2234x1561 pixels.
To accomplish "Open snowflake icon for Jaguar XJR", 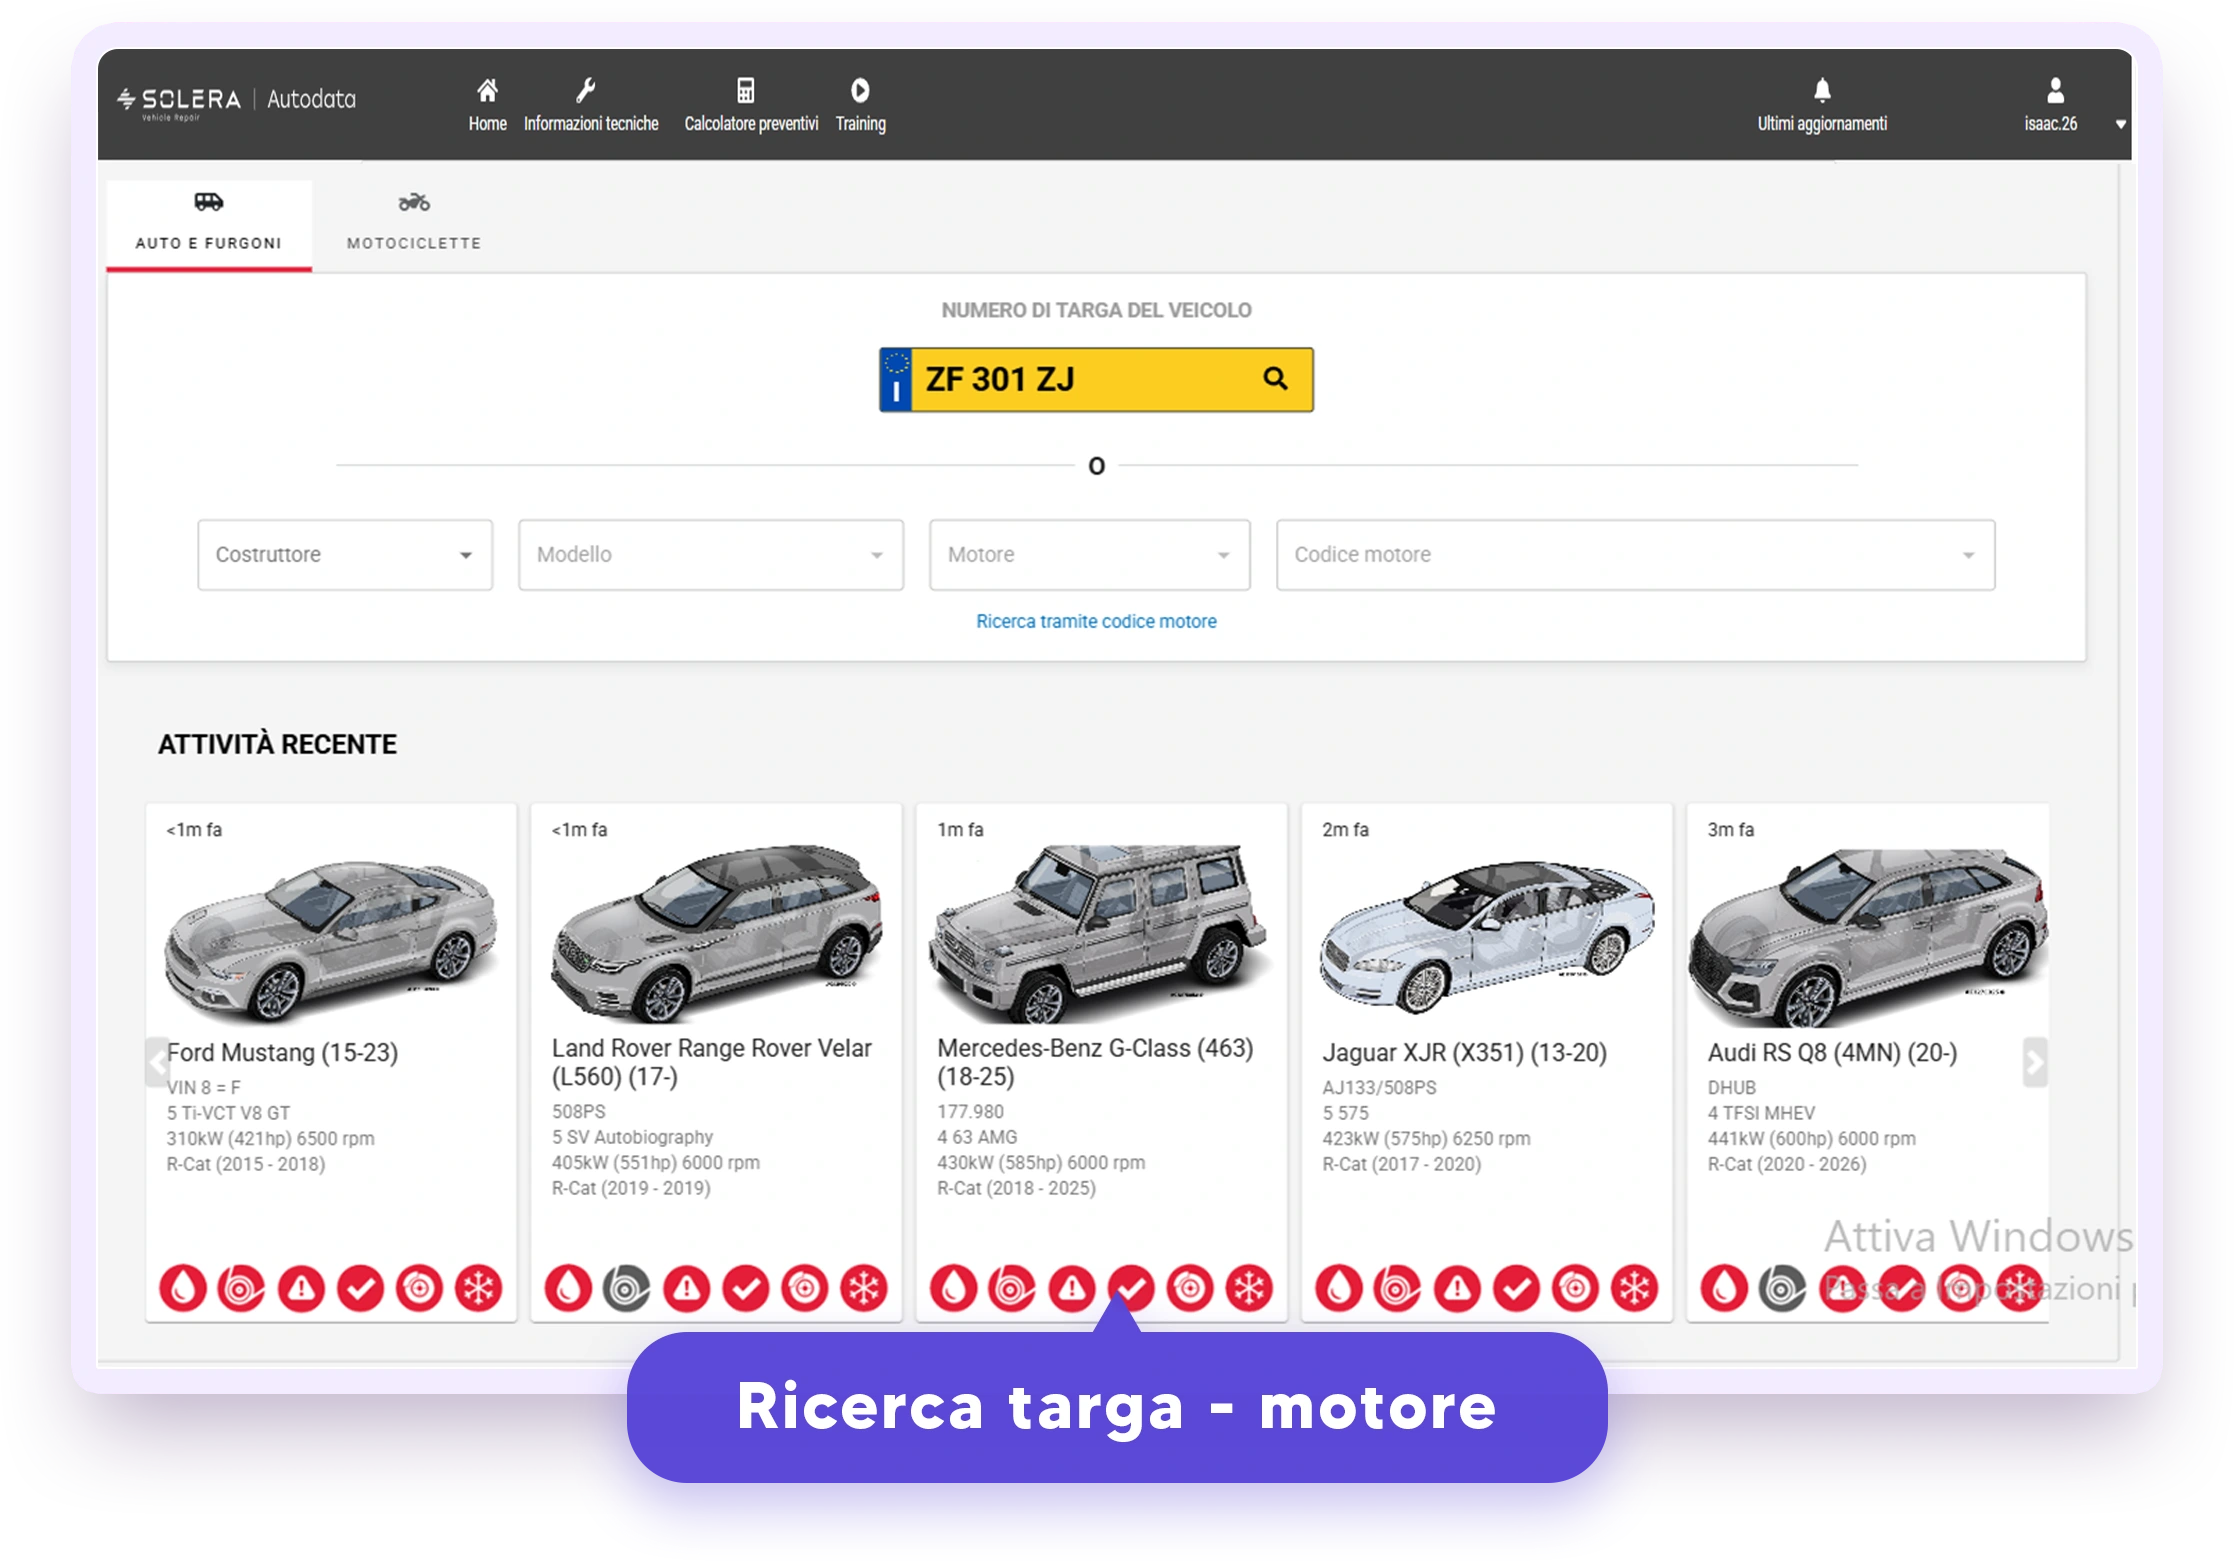I will click(1635, 1288).
